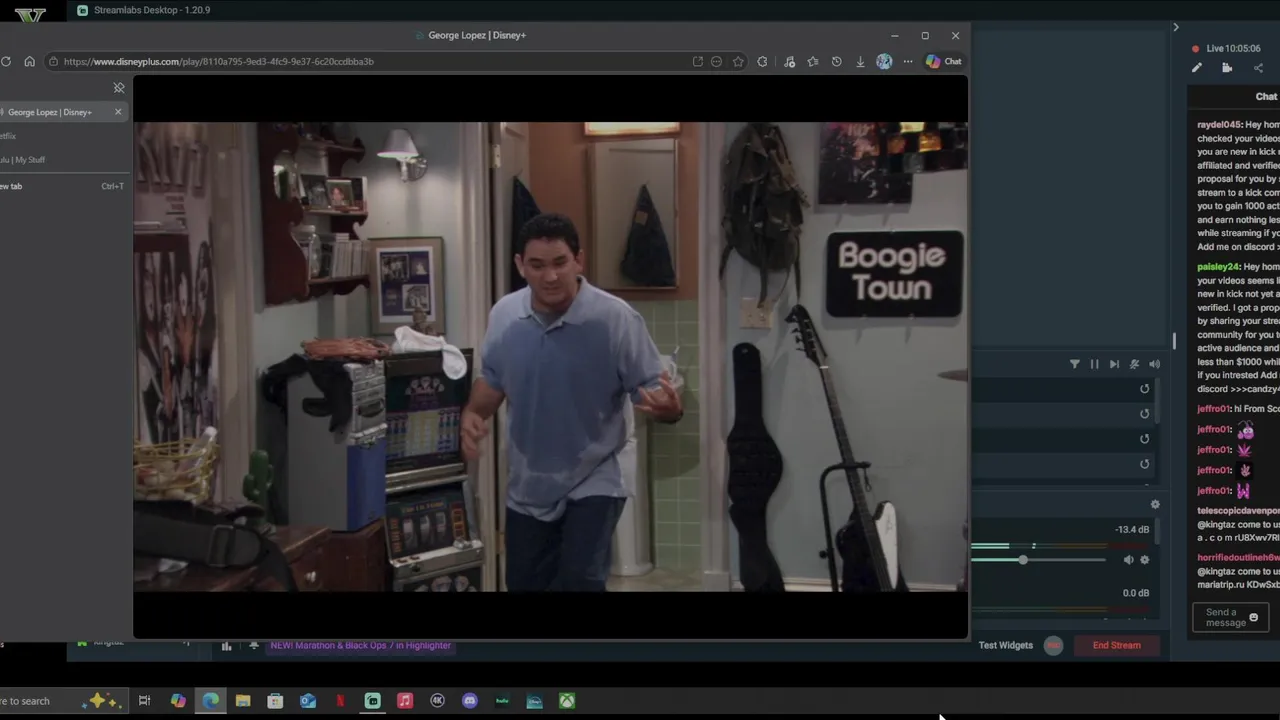
Task: Collapse the Streamlabs chat panel arrow
Action: [x=1176, y=27]
